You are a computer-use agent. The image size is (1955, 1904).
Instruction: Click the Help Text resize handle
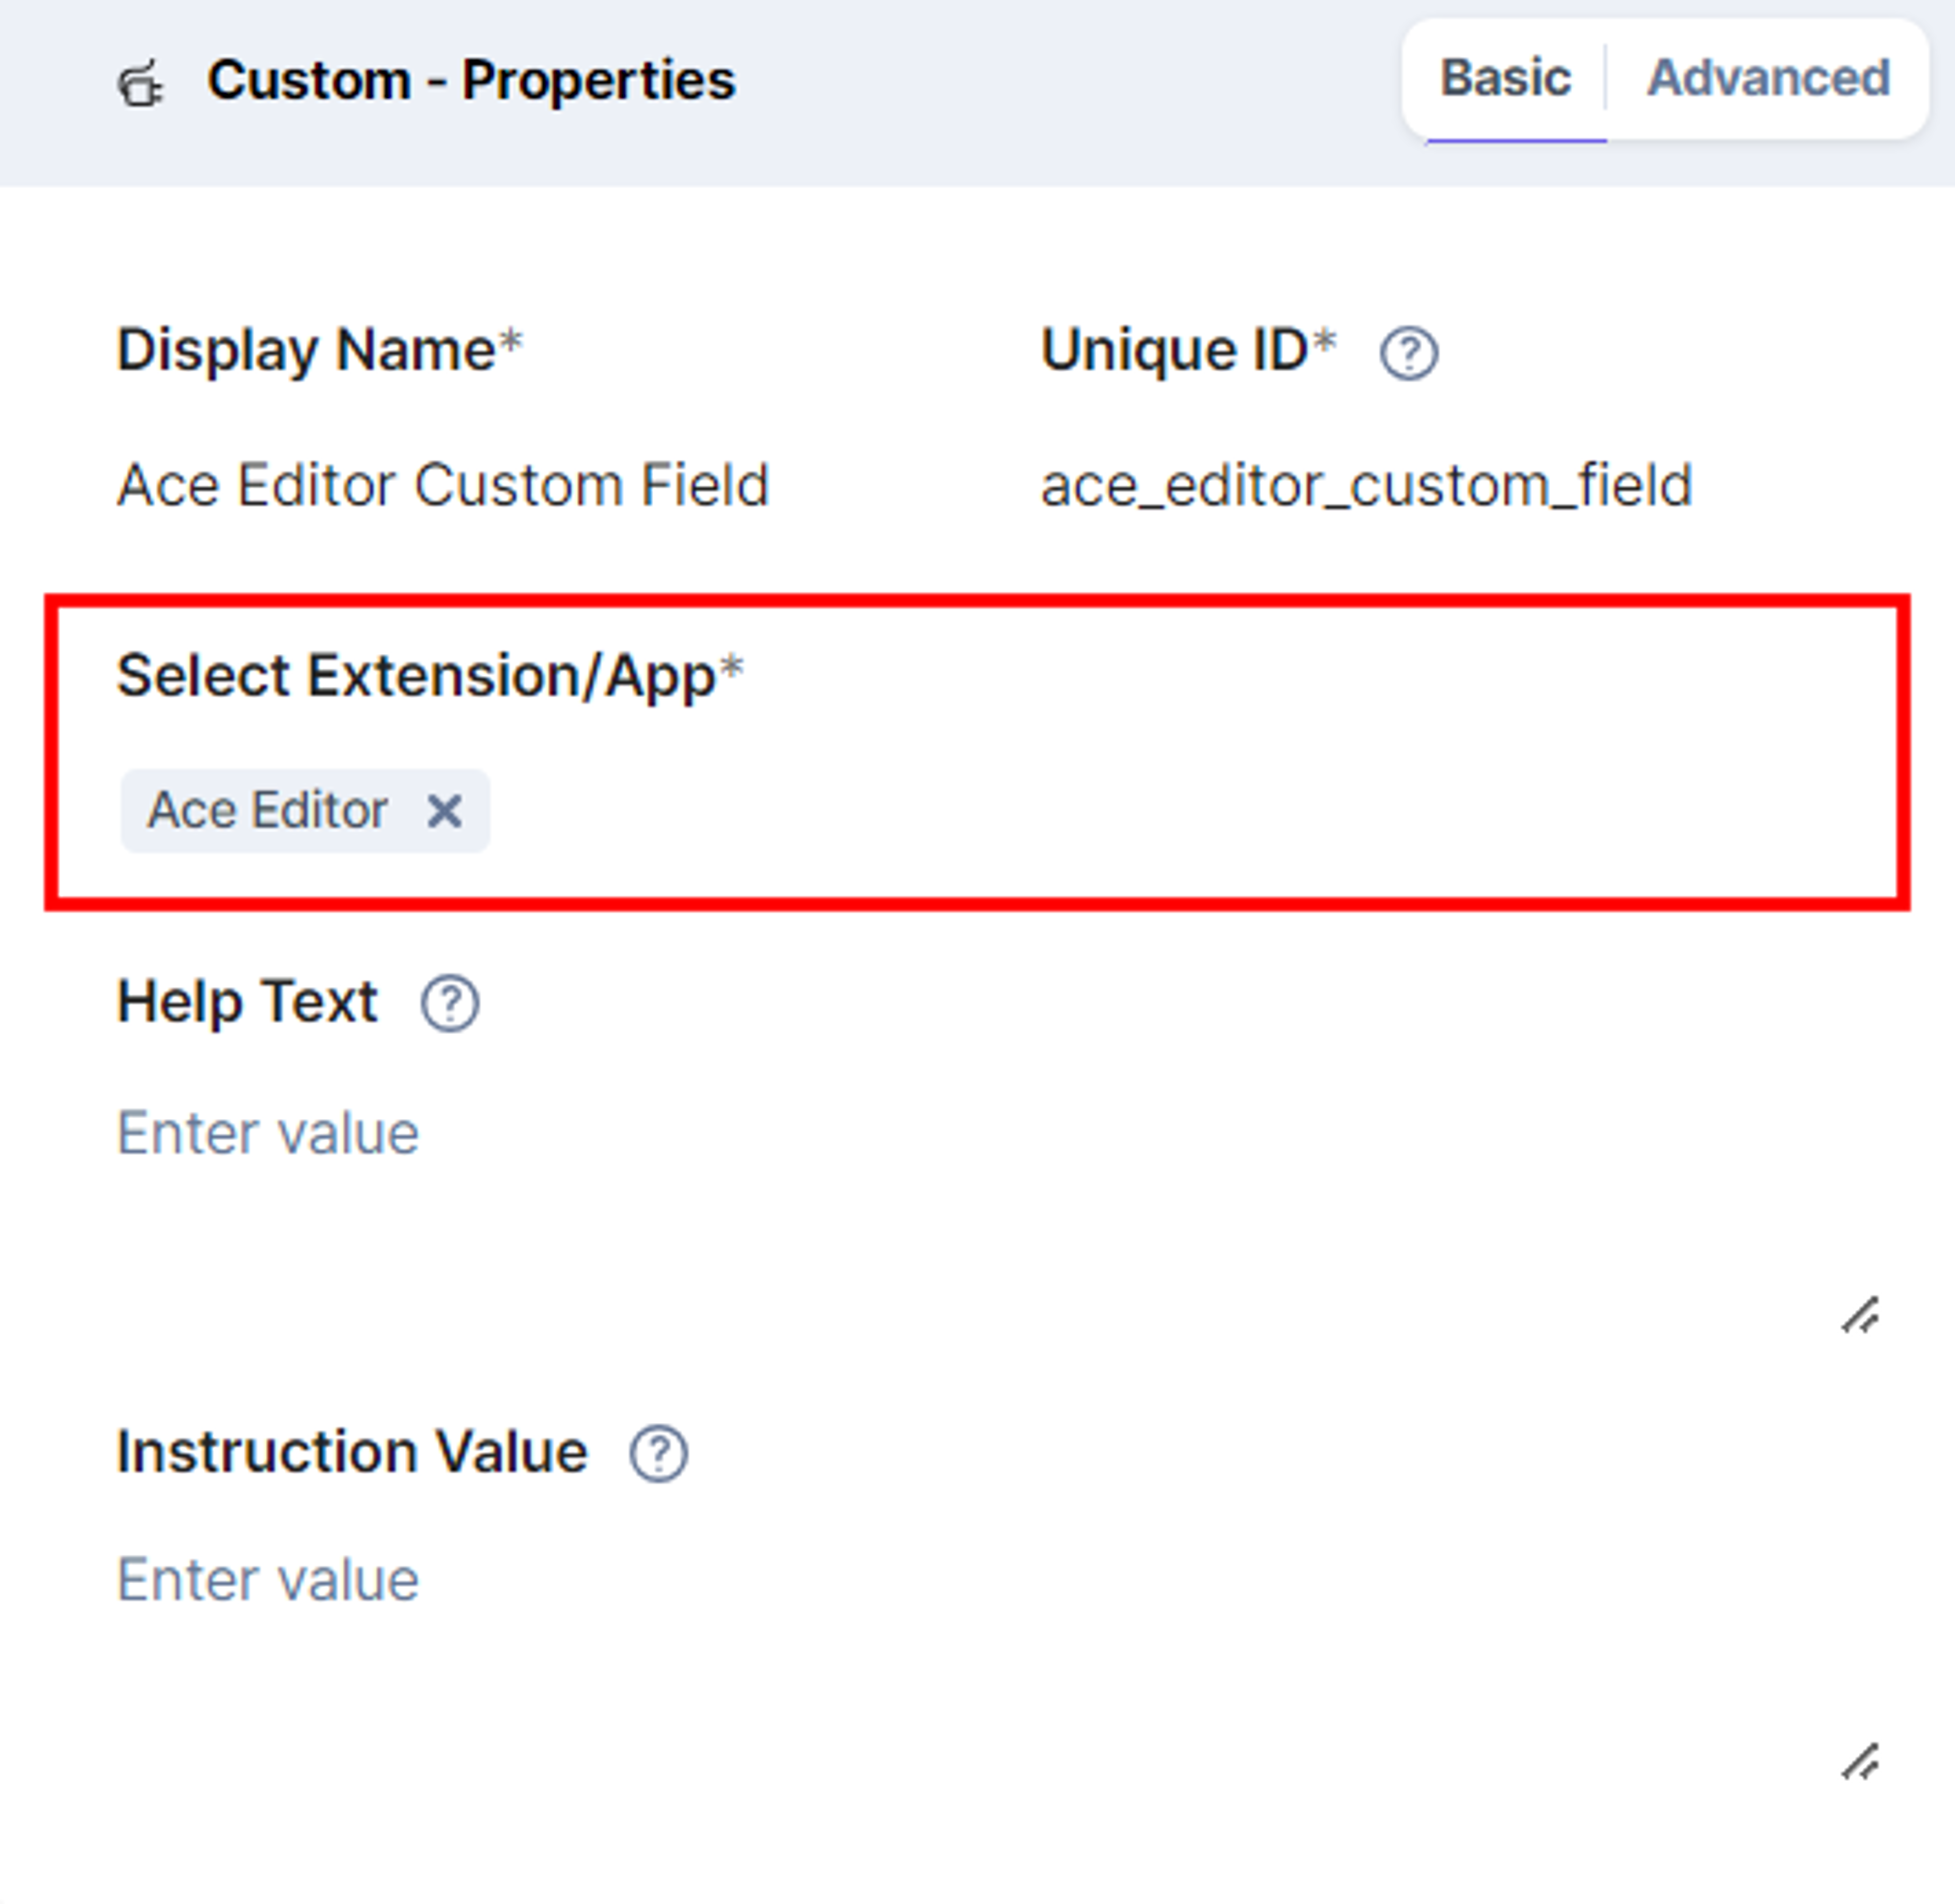[x=1860, y=1316]
